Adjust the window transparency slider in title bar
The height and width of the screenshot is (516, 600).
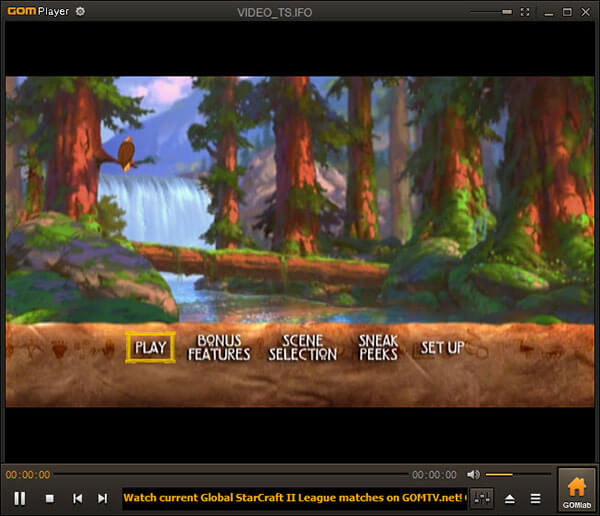[x=491, y=12]
